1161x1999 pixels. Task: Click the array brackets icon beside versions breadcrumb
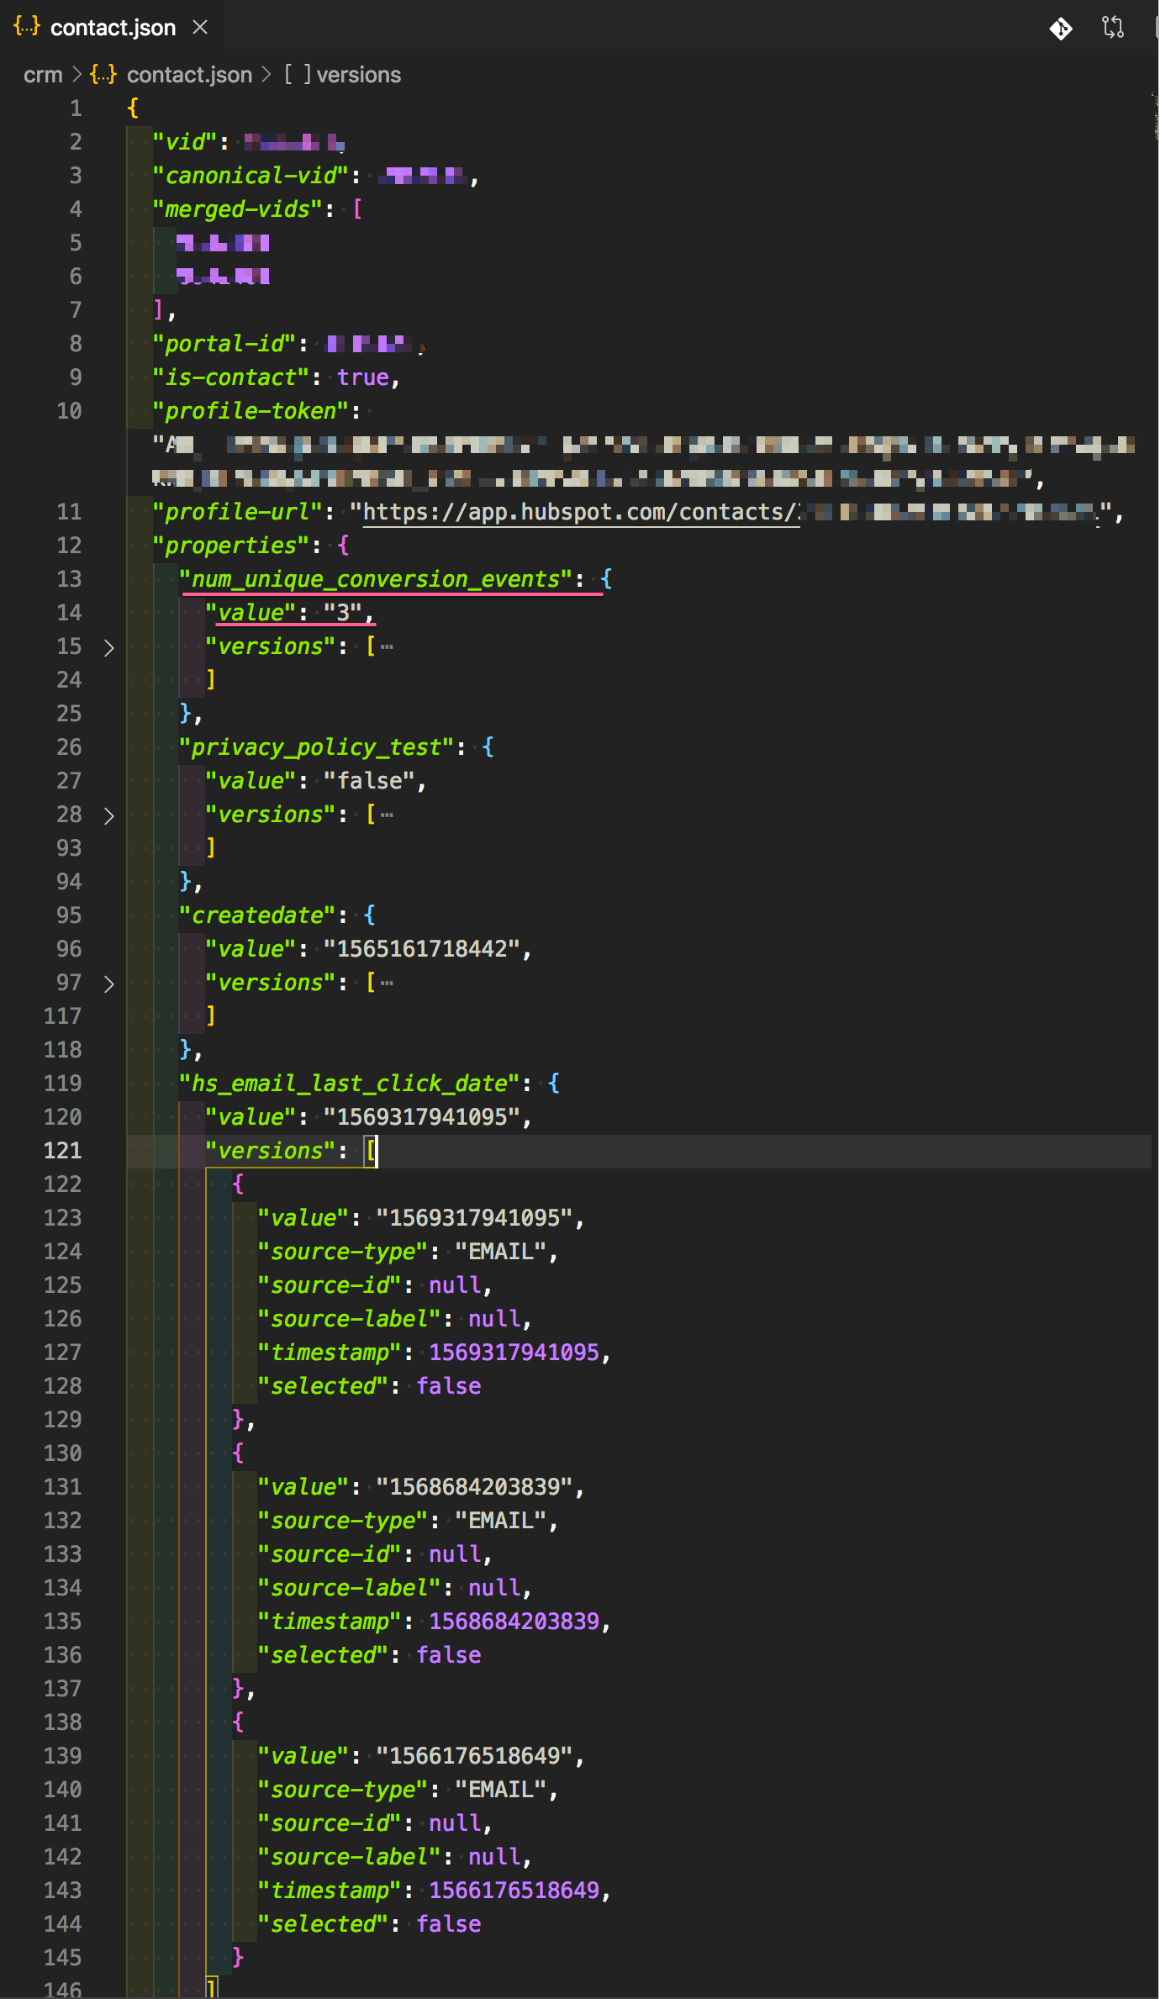click(297, 75)
